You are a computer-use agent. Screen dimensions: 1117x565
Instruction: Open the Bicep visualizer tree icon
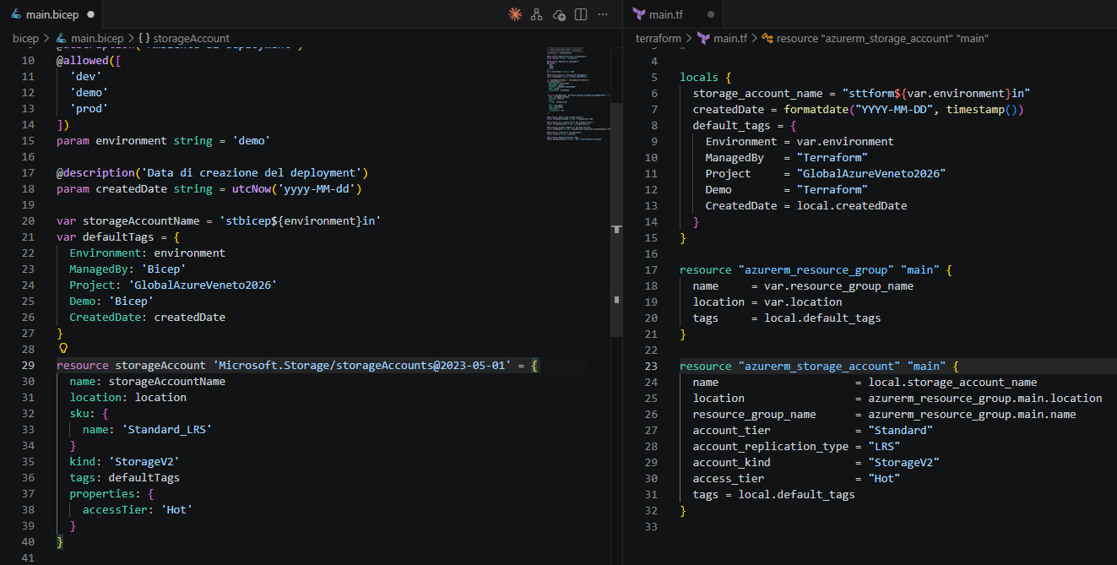click(536, 14)
